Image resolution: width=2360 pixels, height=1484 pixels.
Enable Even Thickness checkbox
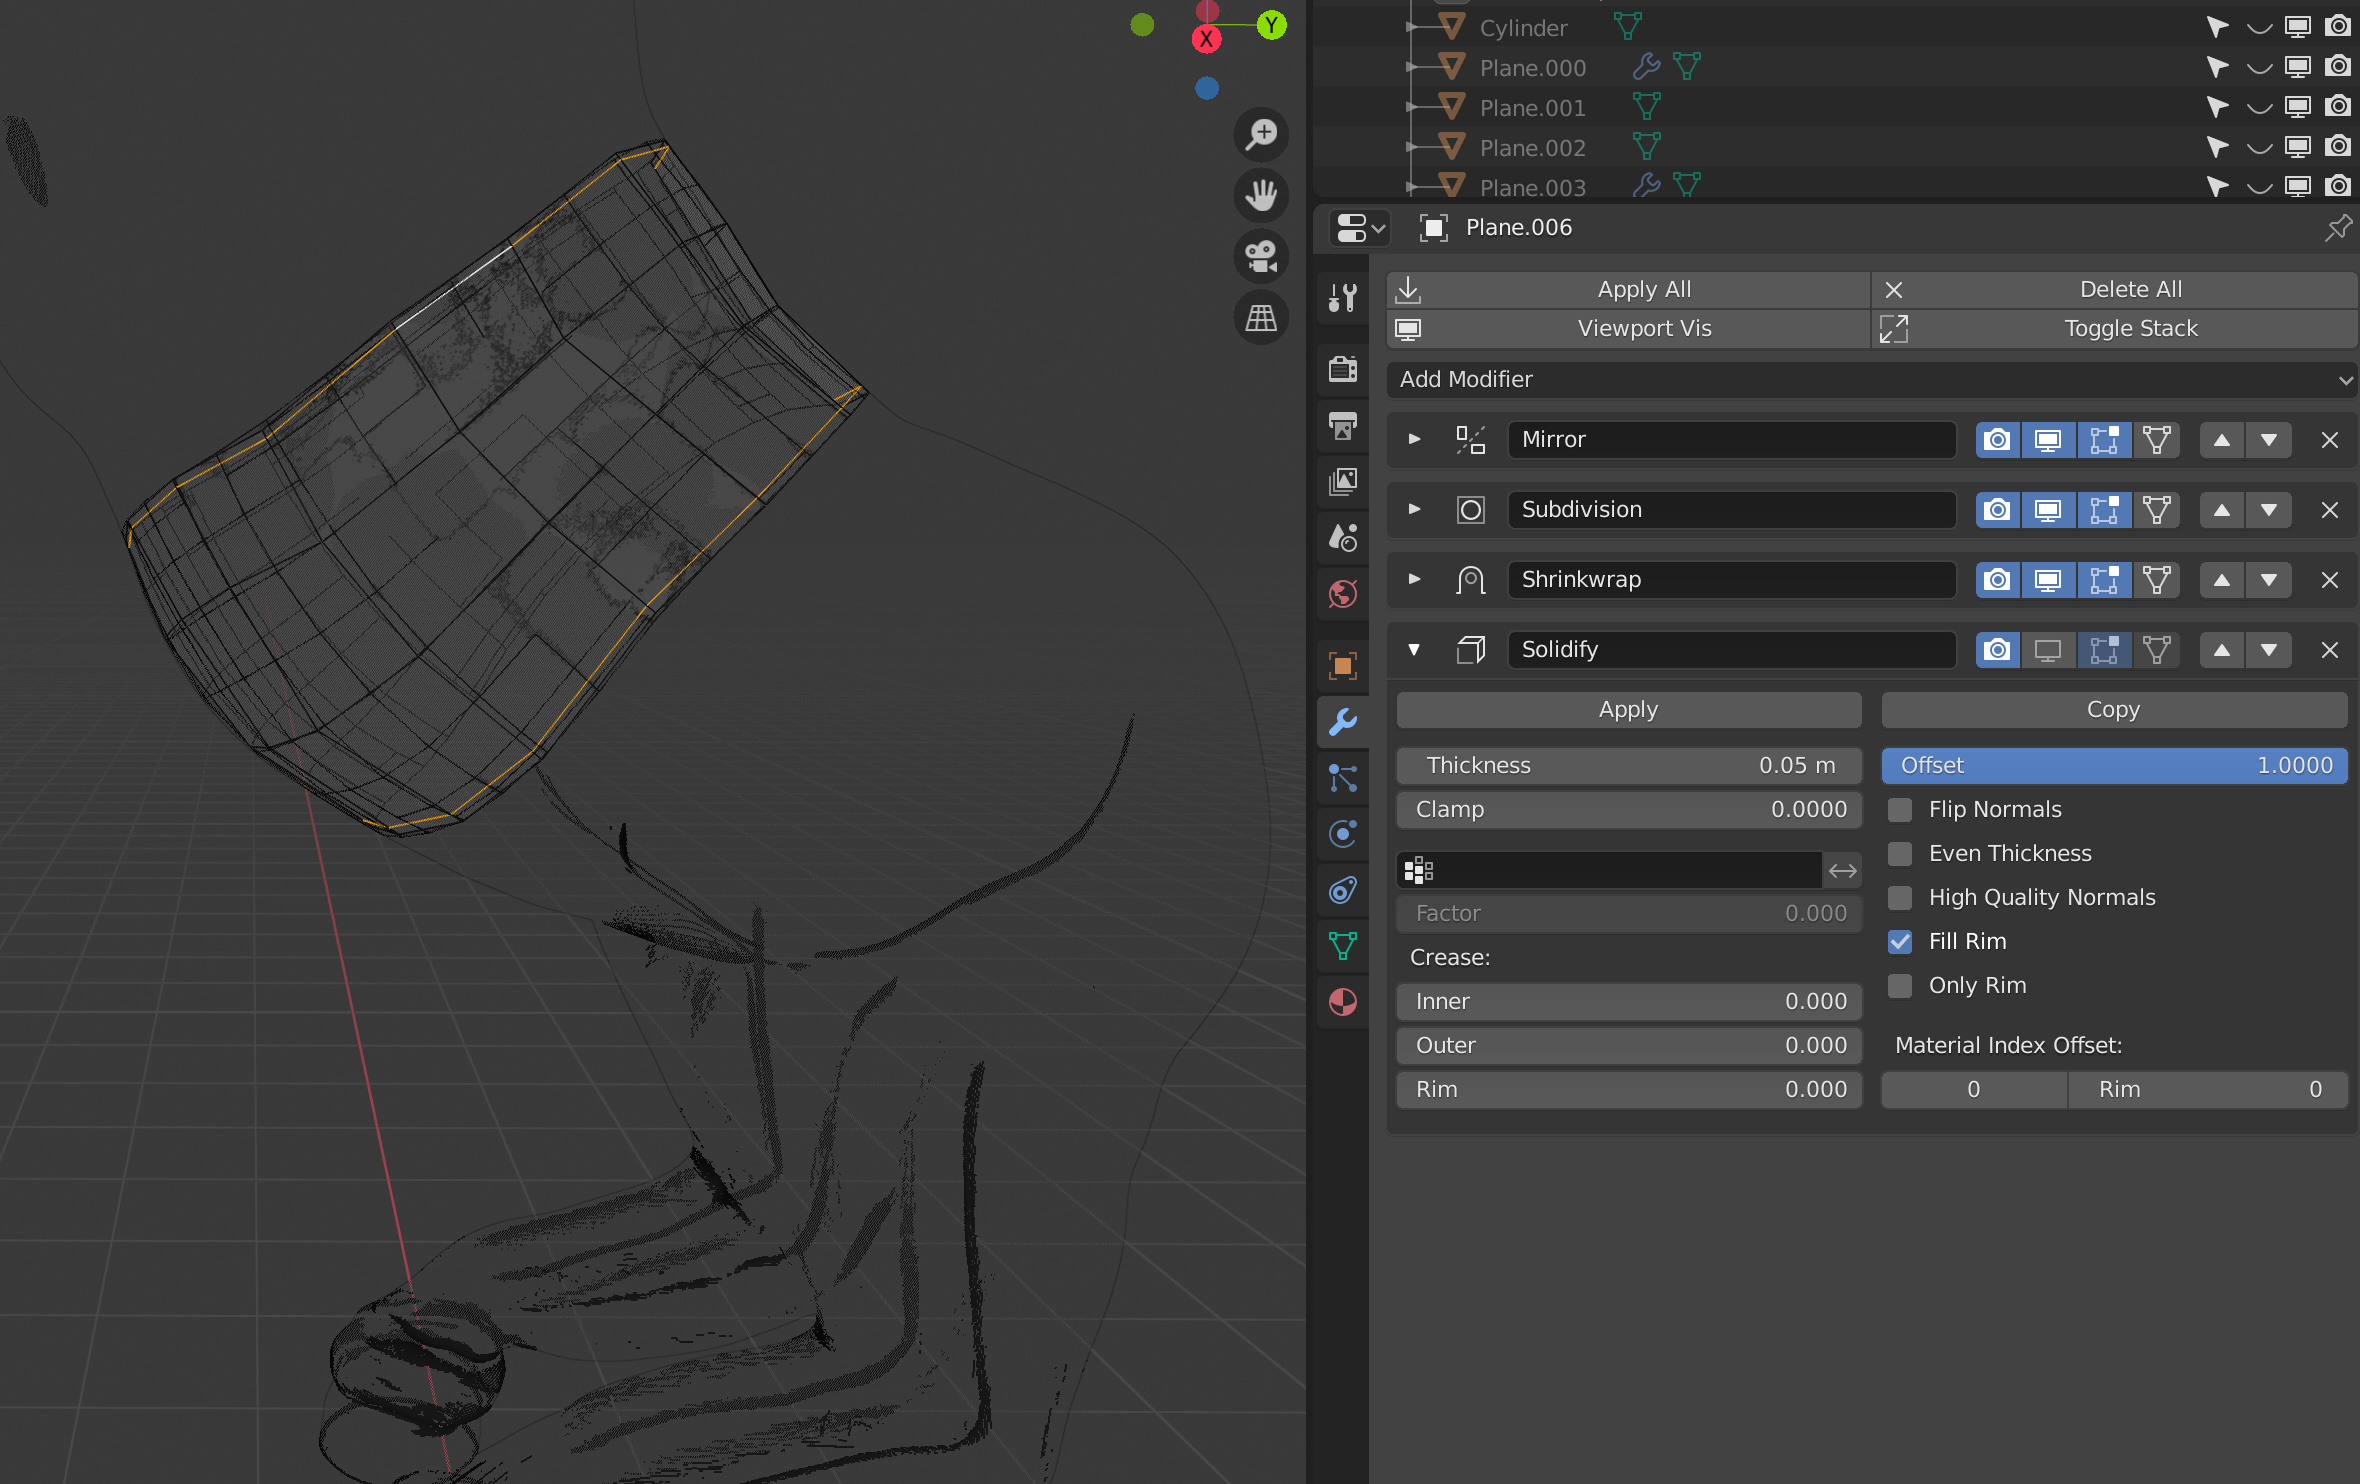[x=1900, y=854]
